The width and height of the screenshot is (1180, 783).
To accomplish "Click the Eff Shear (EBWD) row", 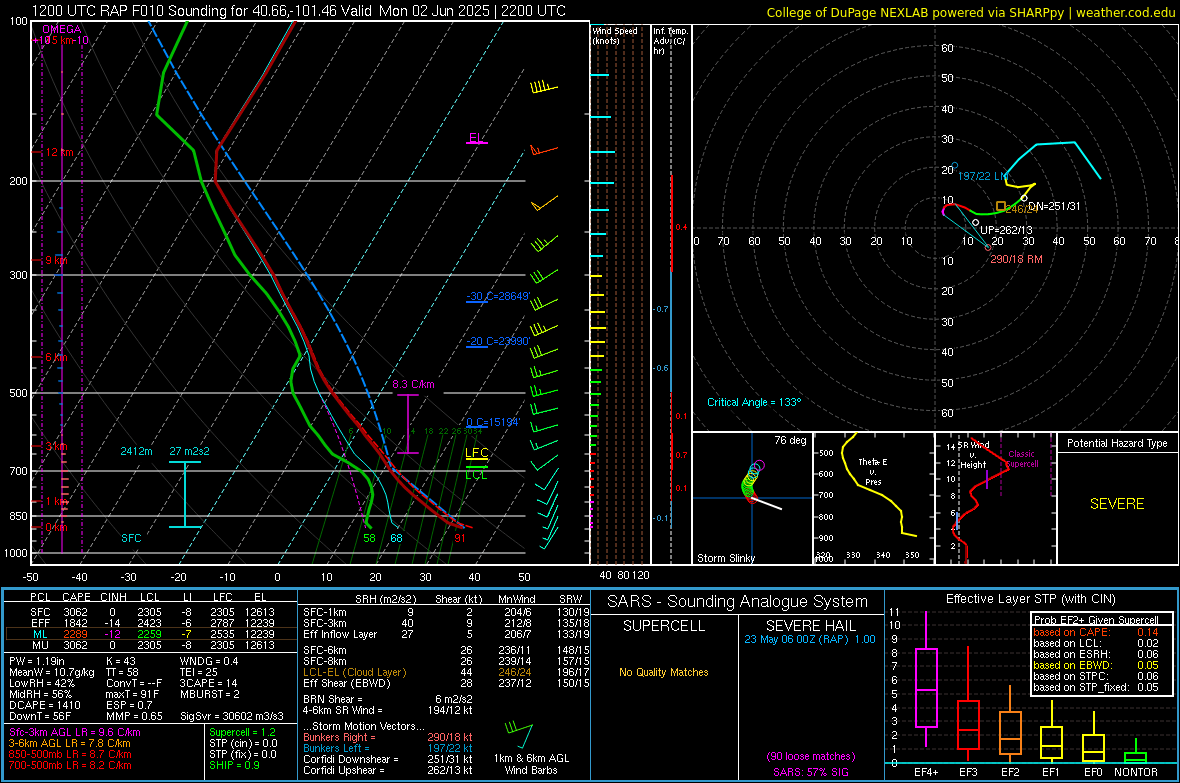I will click(x=447, y=683).
